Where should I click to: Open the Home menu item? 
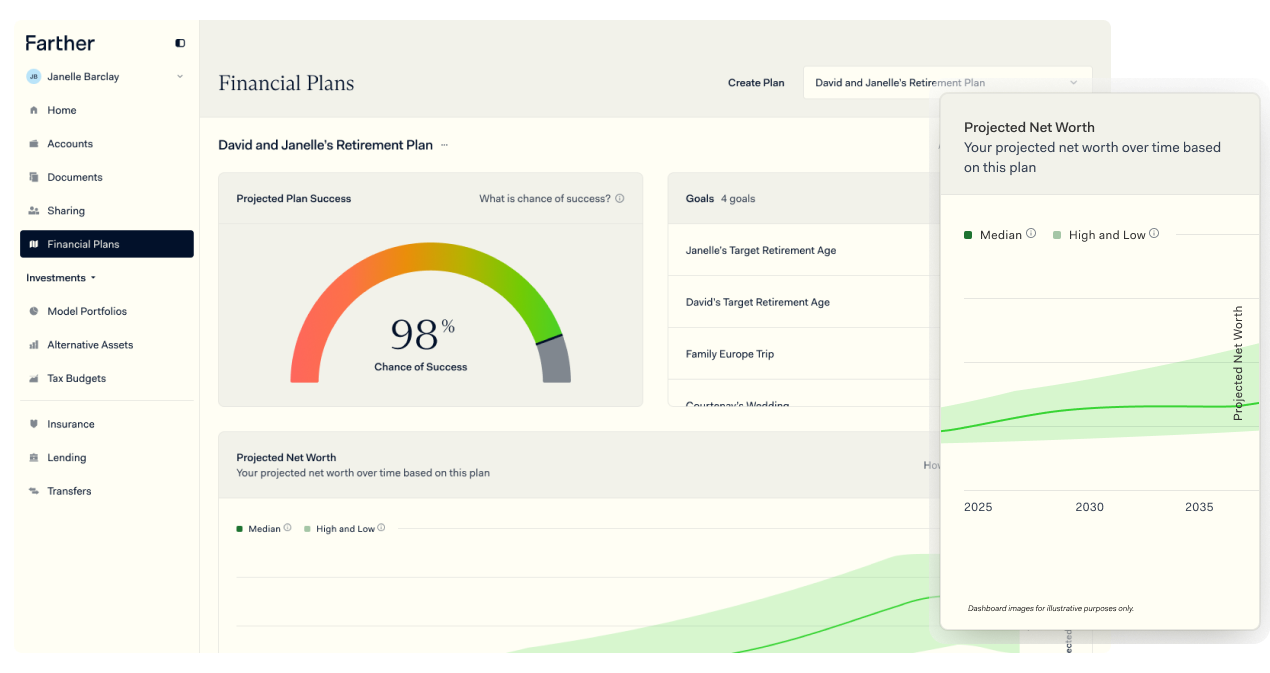pyautogui.click(x=107, y=110)
